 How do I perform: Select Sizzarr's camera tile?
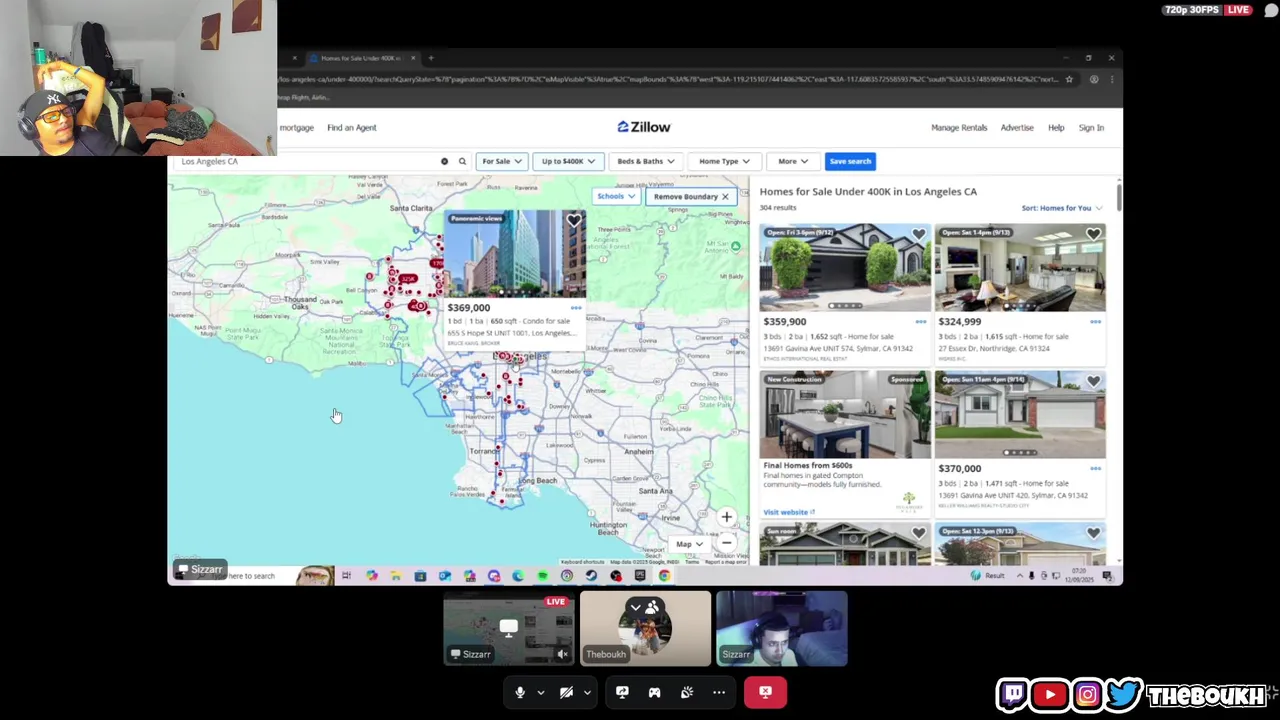coord(781,628)
